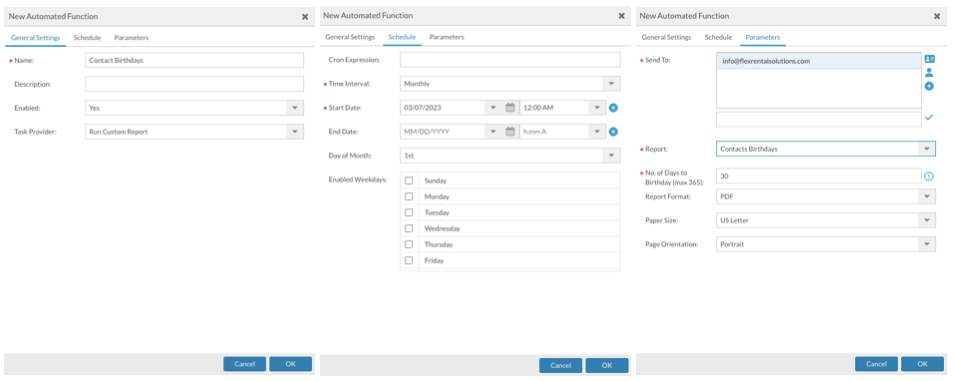Screen dimensions: 954x381
Task: Check the Sunday weekday box
Action: (x=409, y=180)
